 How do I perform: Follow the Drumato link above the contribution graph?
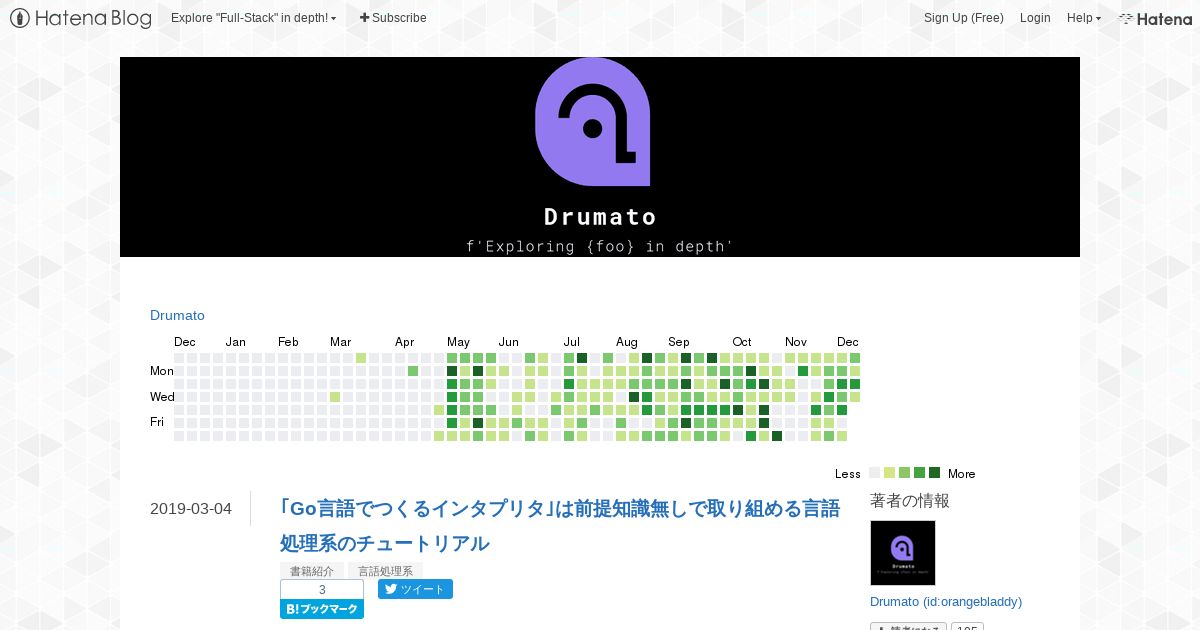(177, 315)
